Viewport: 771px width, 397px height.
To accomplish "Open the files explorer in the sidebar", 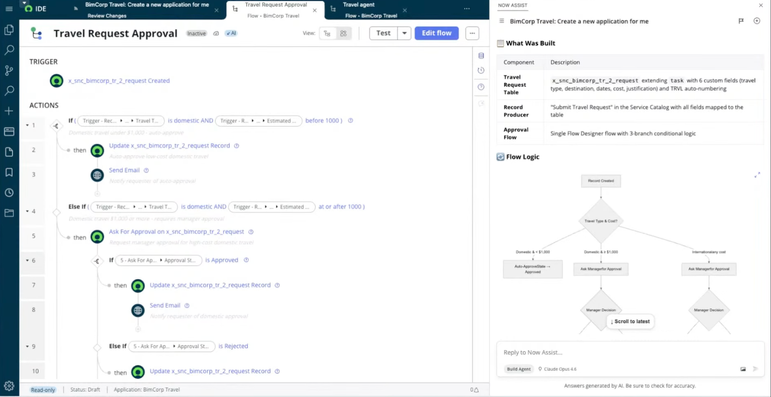I will tap(9, 30).
